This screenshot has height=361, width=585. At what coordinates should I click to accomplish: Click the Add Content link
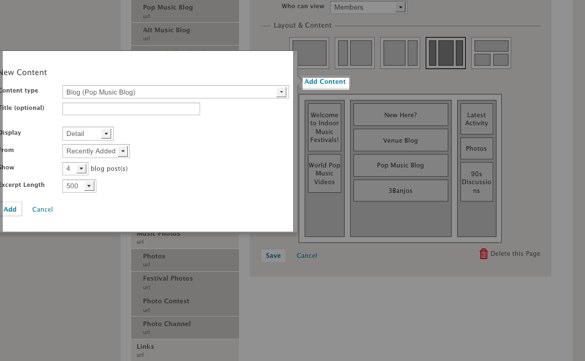(325, 82)
